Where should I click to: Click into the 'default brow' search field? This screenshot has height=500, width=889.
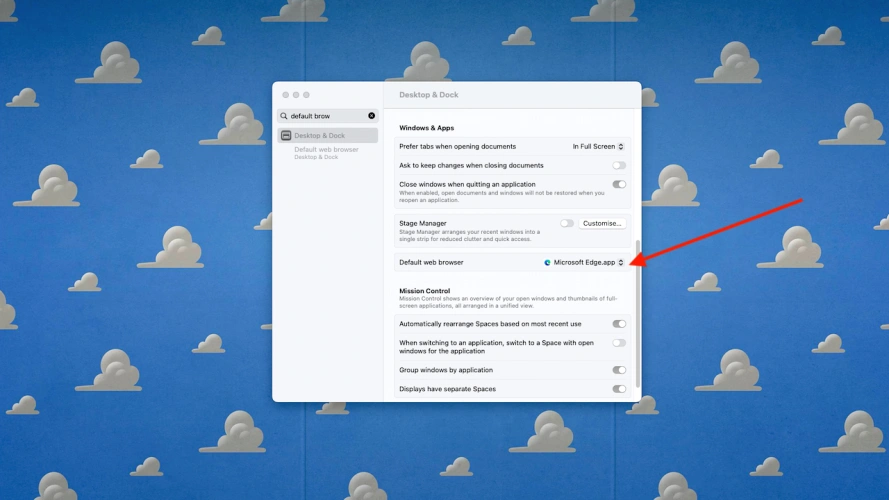(x=325, y=116)
